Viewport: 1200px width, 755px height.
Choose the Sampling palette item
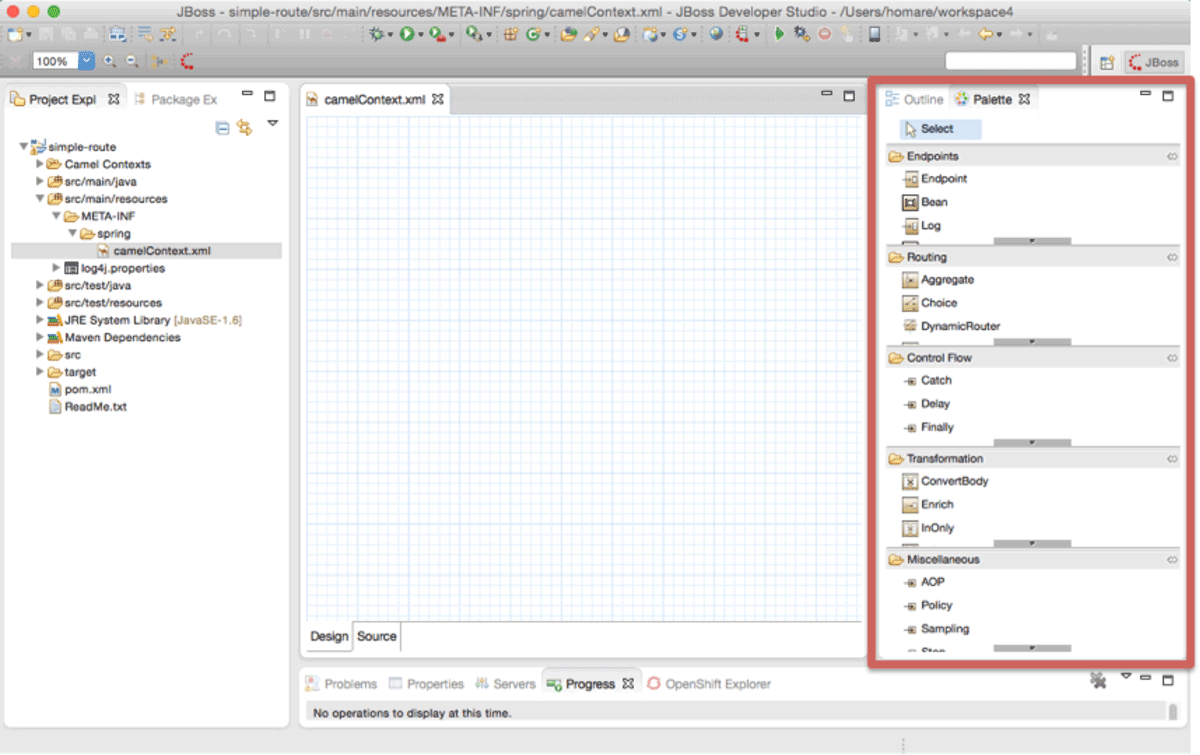(936, 629)
